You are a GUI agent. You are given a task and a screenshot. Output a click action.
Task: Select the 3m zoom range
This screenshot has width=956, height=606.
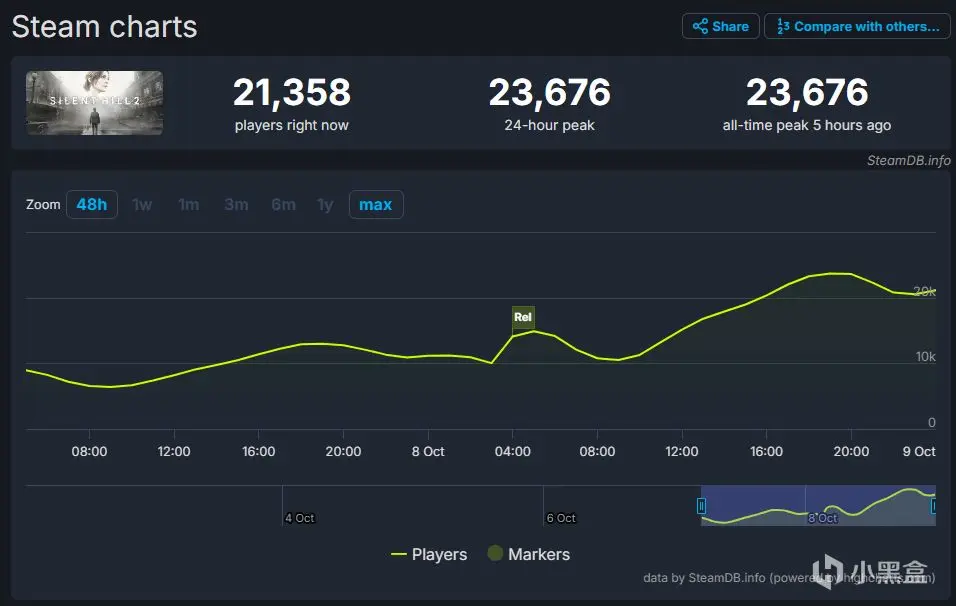click(236, 204)
